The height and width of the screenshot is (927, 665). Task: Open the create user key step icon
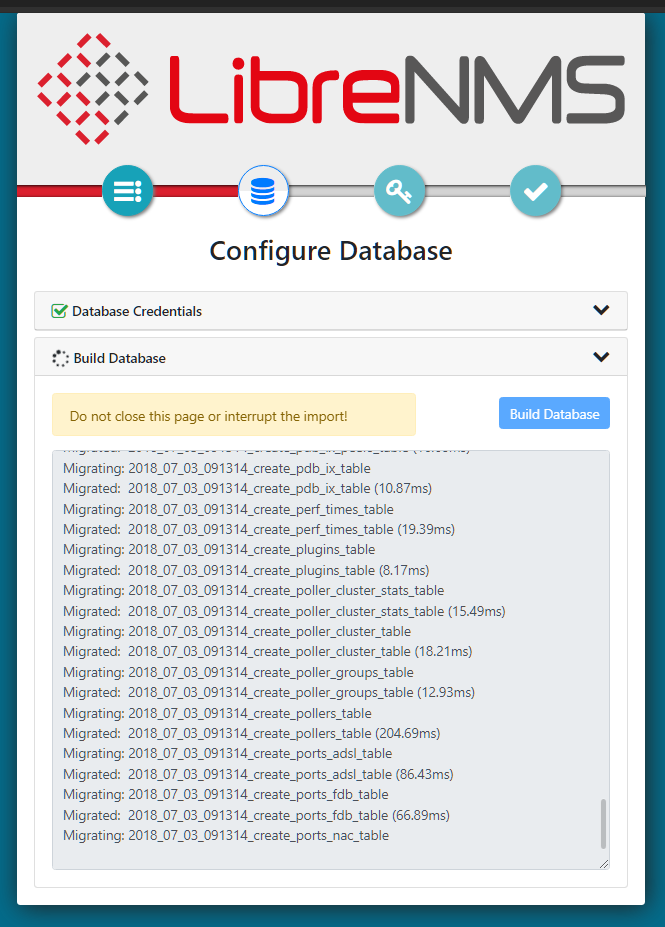(400, 191)
